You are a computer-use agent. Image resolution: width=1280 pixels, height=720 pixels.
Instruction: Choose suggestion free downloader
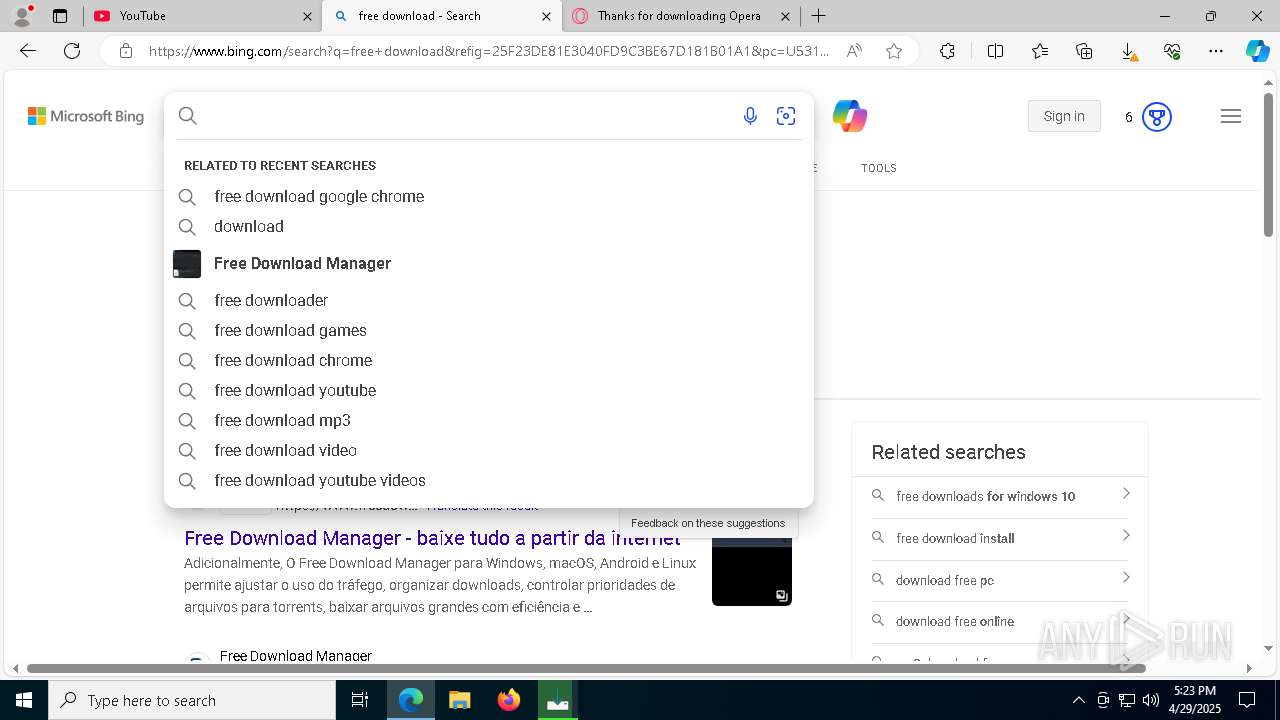(489, 300)
